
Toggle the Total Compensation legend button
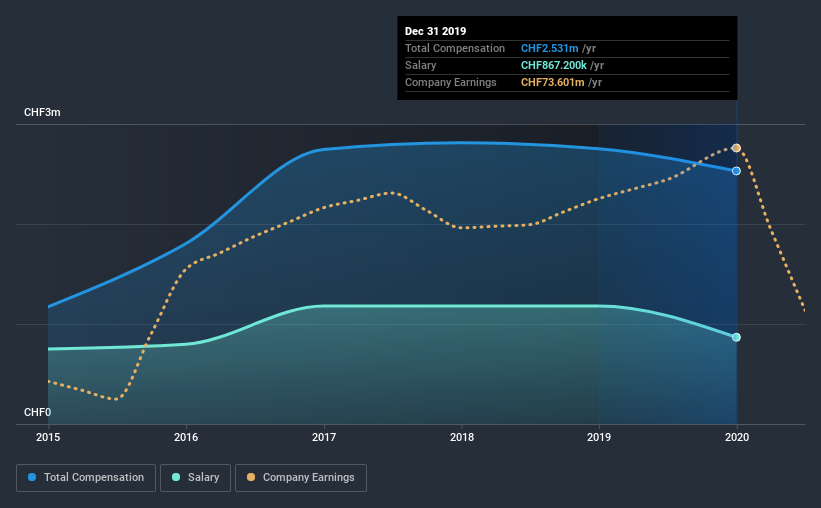click(x=86, y=478)
